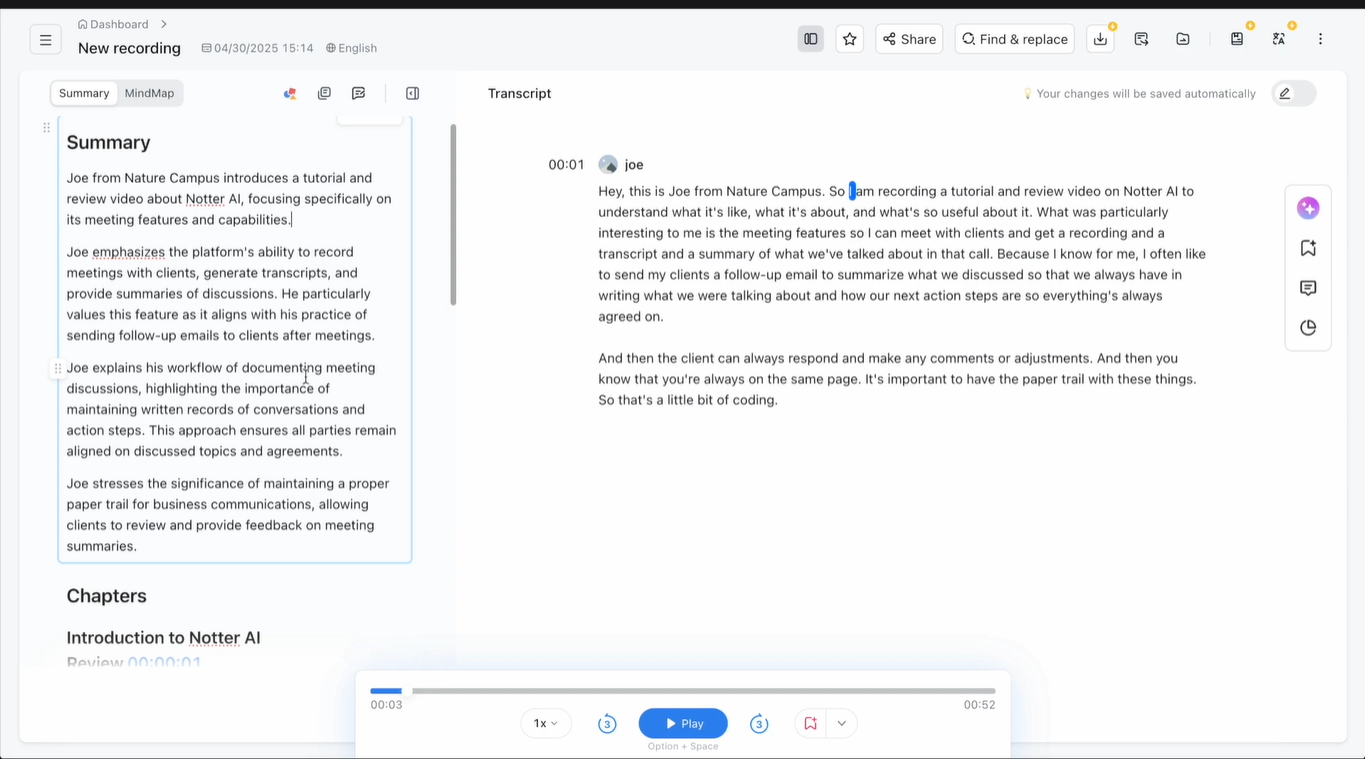This screenshot has width=1365, height=759.
Task: Copy summary using the copy icon
Action: pyautogui.click(x=324, y=92)
